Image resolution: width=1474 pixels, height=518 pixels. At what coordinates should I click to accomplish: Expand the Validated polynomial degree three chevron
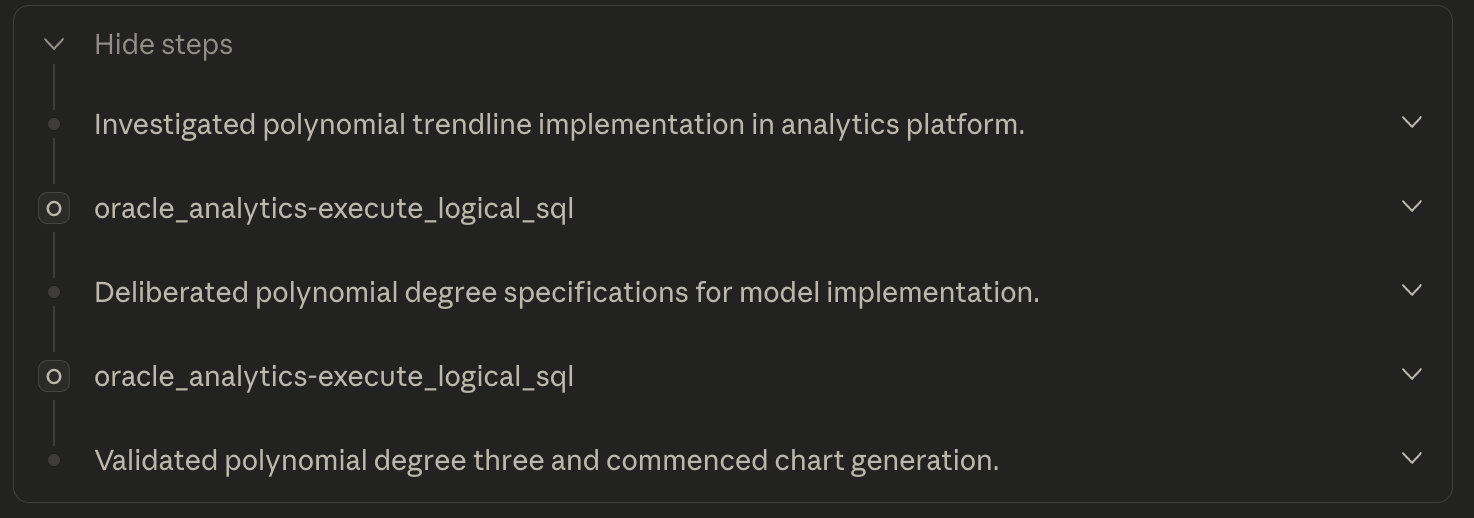pos(1411,458)
